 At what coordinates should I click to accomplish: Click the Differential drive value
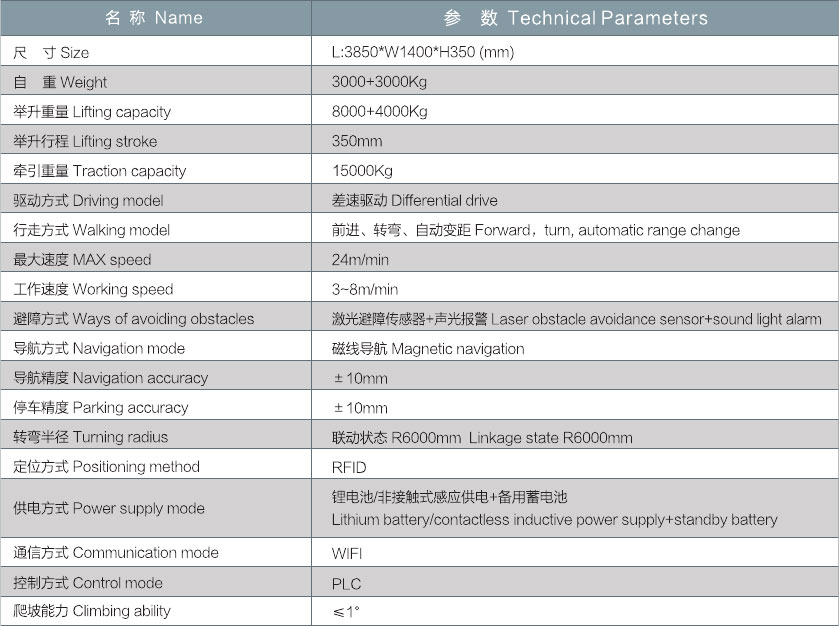click(x=414, y=200)
